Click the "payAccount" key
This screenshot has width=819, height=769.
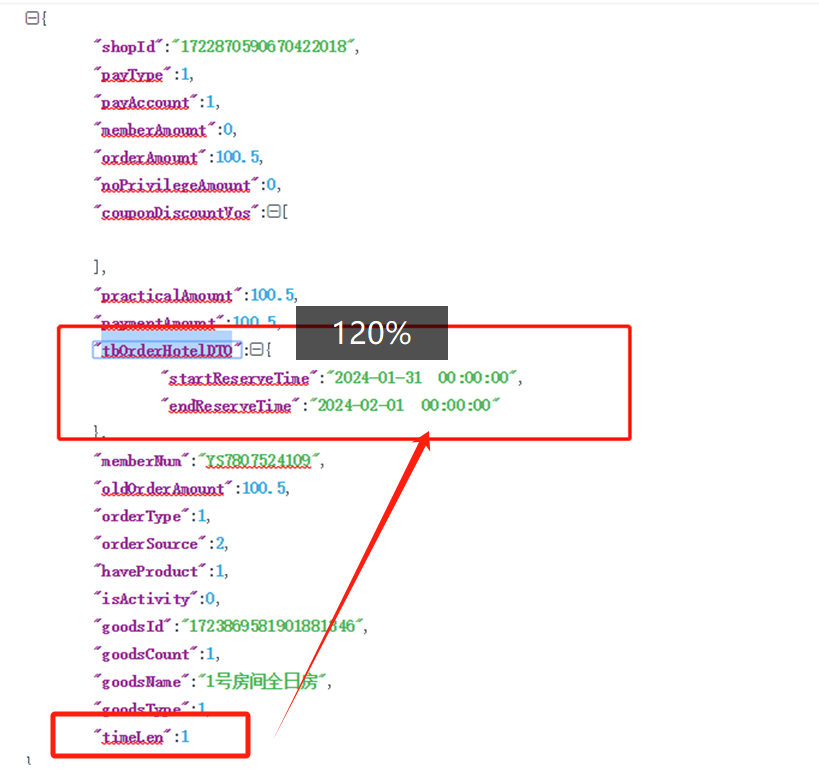[146, 102]
